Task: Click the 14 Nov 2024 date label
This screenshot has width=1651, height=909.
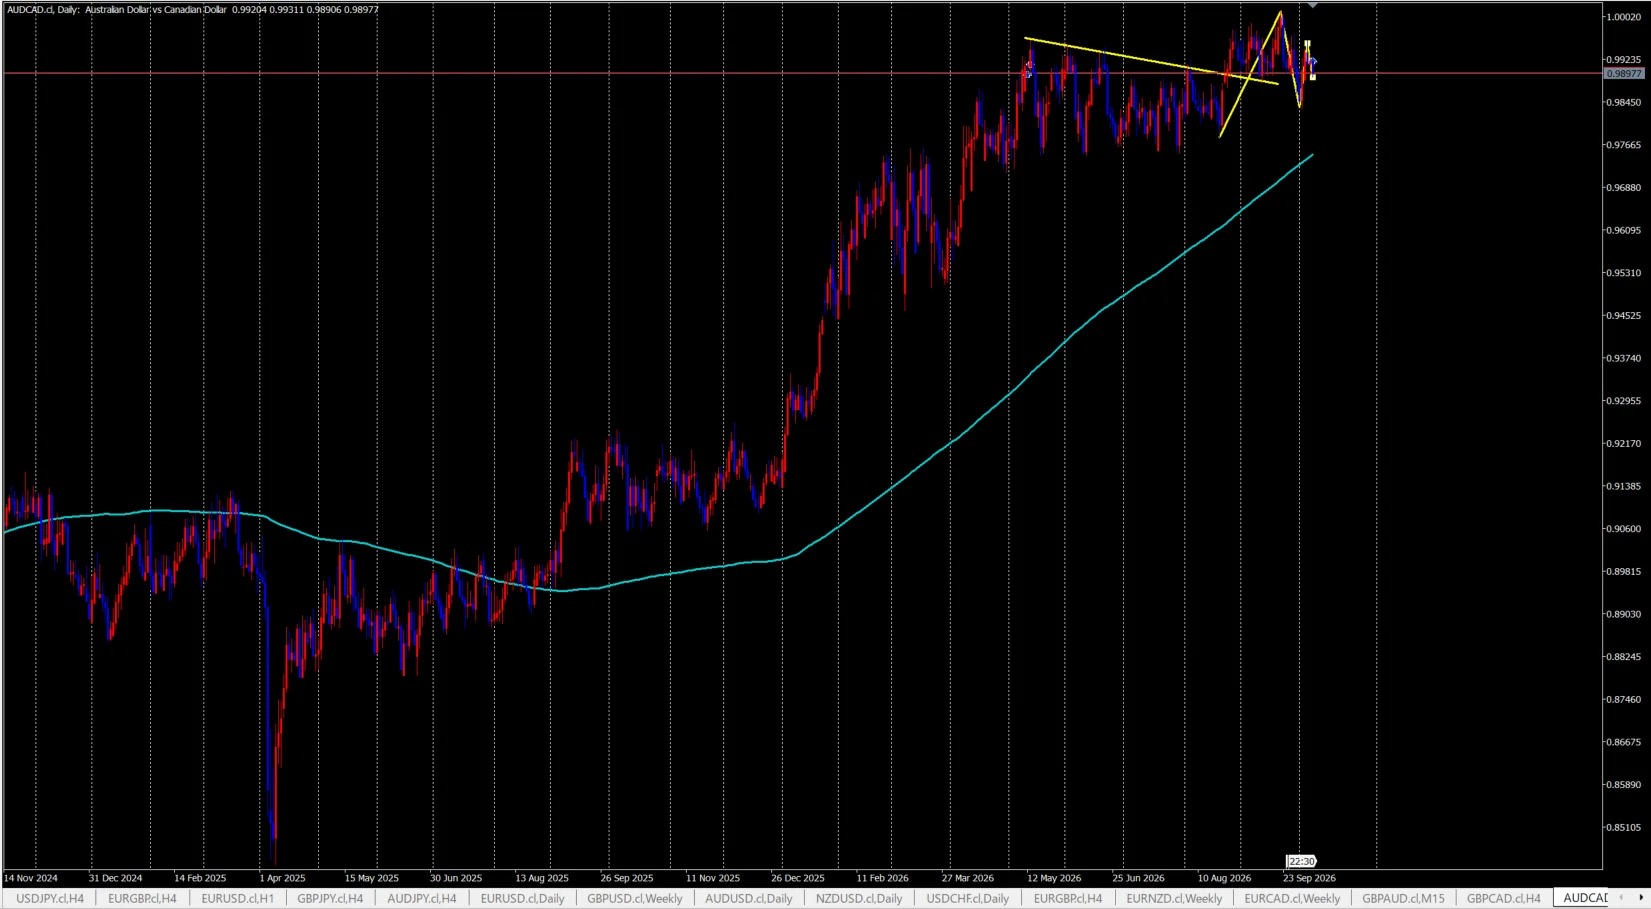Action: [31, 878]
